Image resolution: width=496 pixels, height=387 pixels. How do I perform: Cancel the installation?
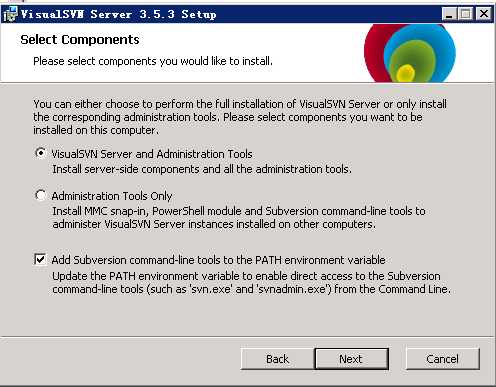click(443, 359)
